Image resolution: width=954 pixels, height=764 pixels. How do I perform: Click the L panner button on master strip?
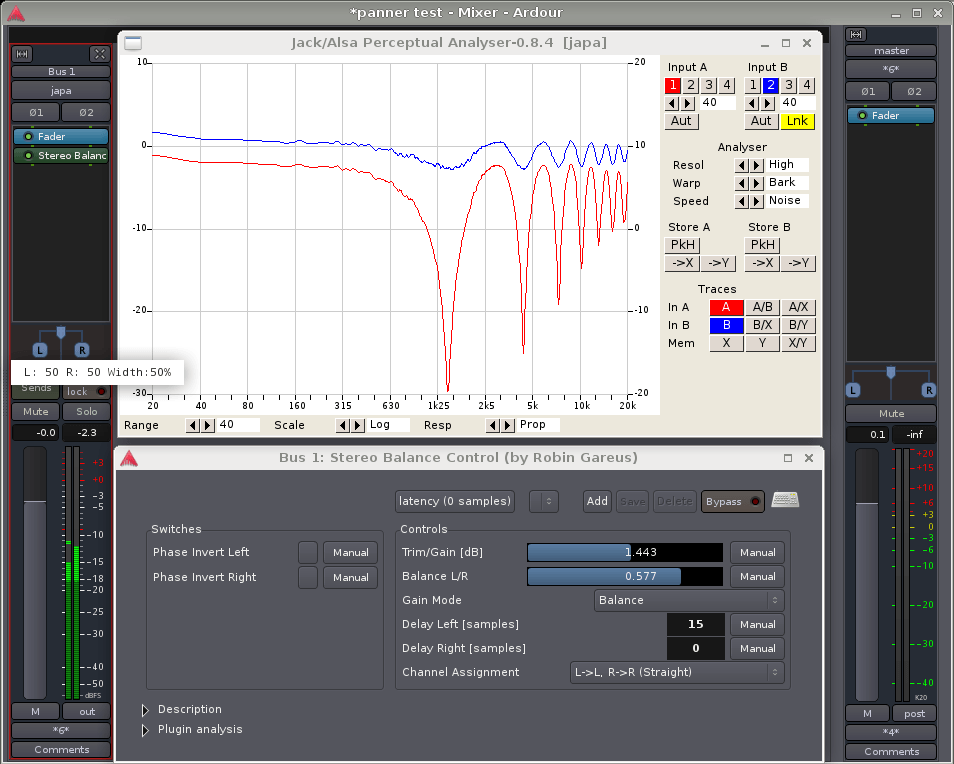[x=853, y=390]
